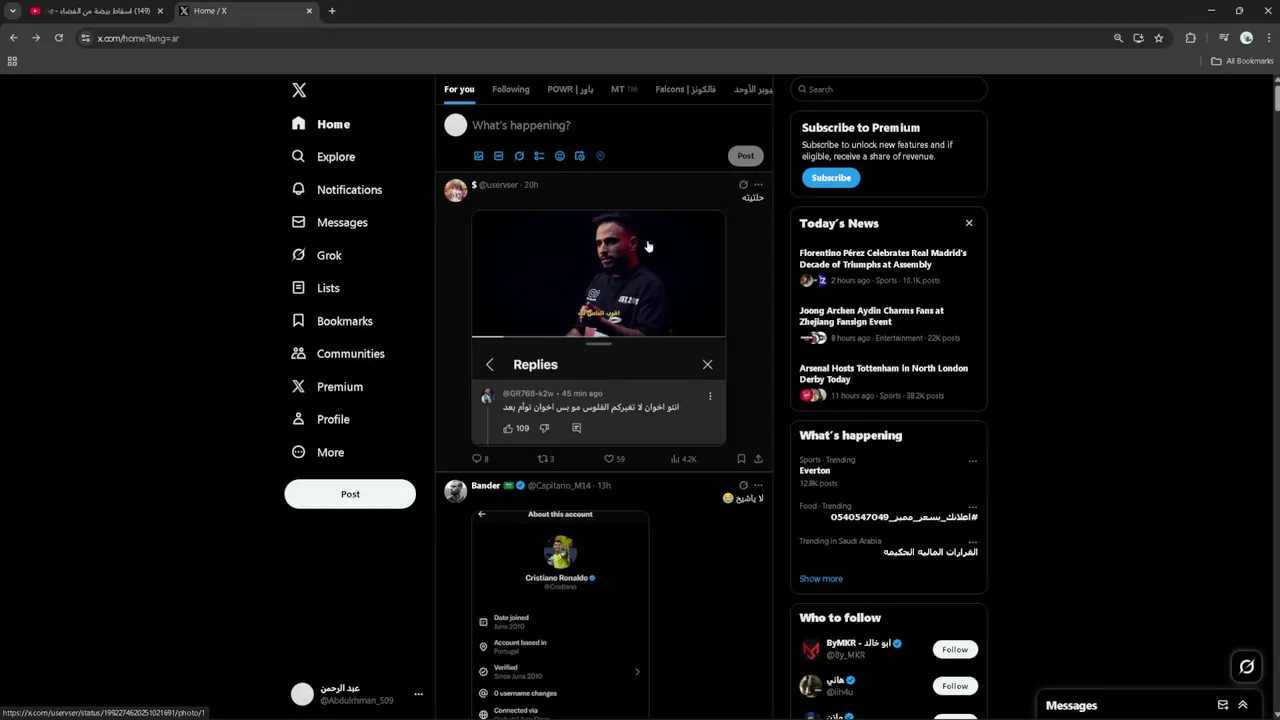
Task: Expand the Messages drawer
Action: [1243, 705]
